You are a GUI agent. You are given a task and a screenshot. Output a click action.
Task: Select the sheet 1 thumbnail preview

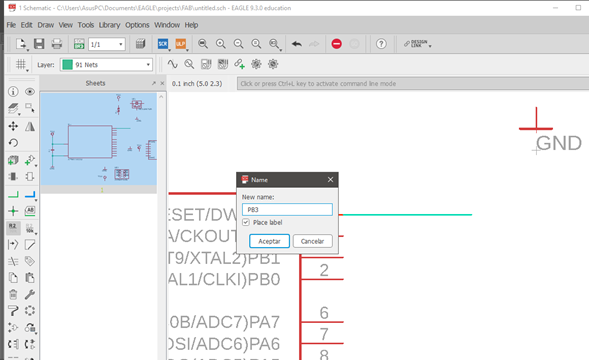98,139
